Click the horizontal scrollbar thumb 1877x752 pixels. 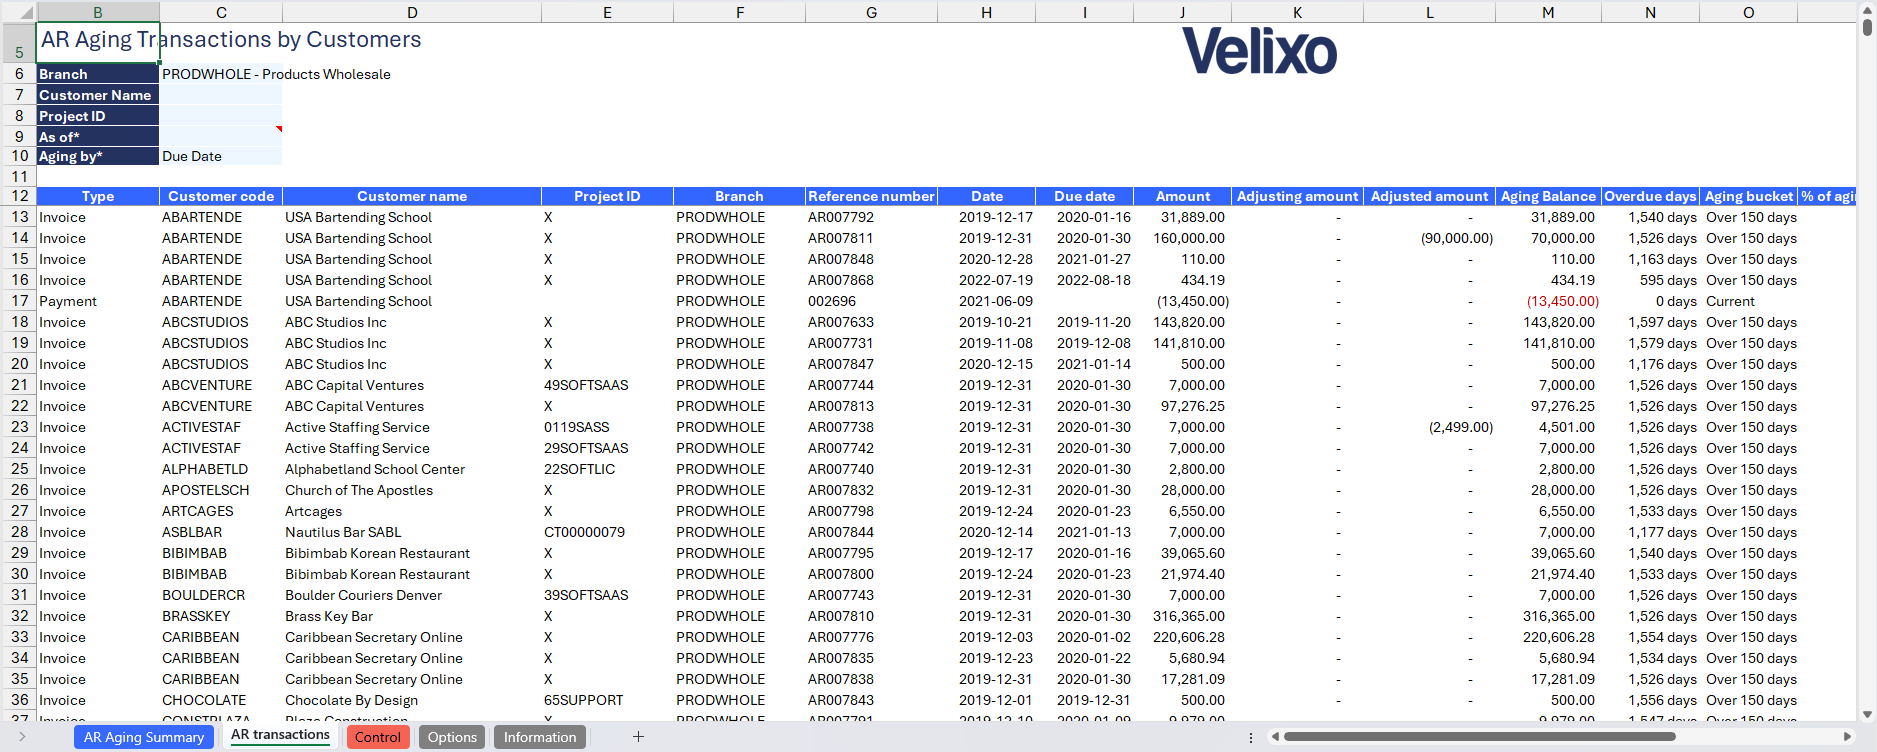(x=1479, y=737)
